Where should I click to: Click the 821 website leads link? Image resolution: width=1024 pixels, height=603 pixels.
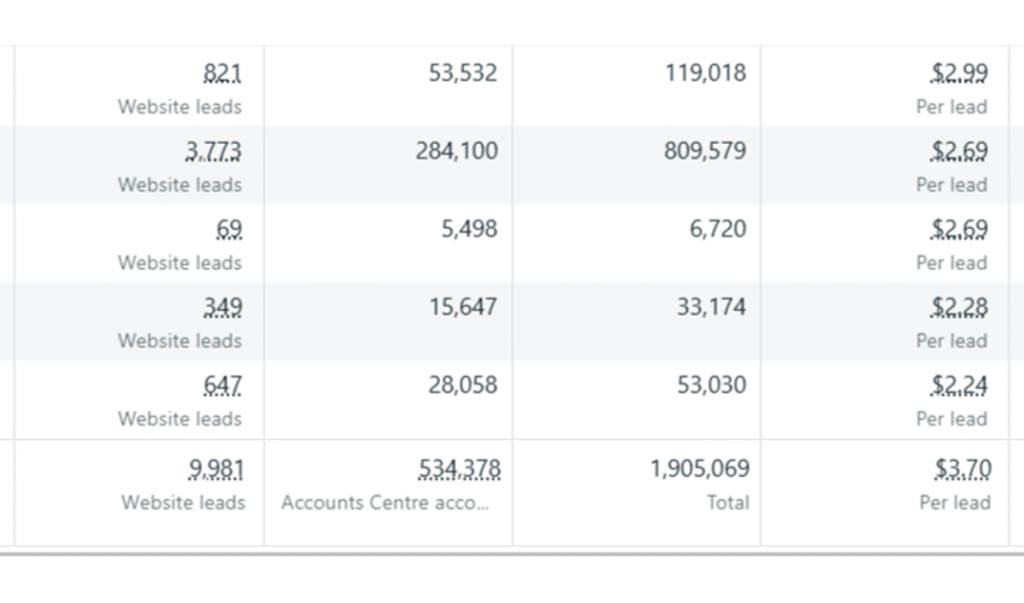[222, 73]
